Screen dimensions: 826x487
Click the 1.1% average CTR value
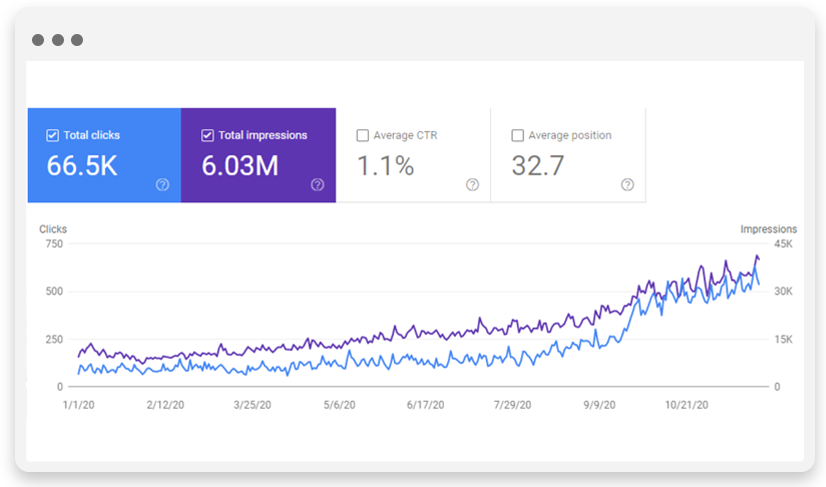click(x=385, y=166)
